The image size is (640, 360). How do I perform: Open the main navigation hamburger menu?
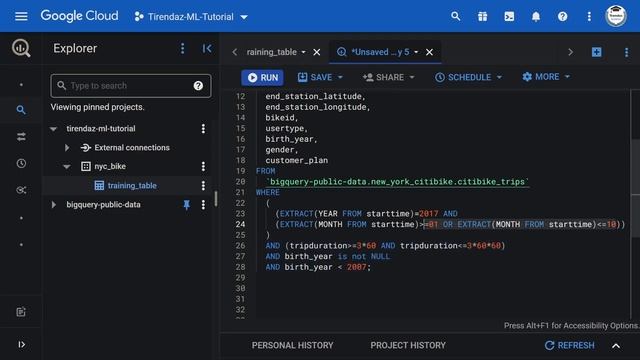tap(21, 16)
